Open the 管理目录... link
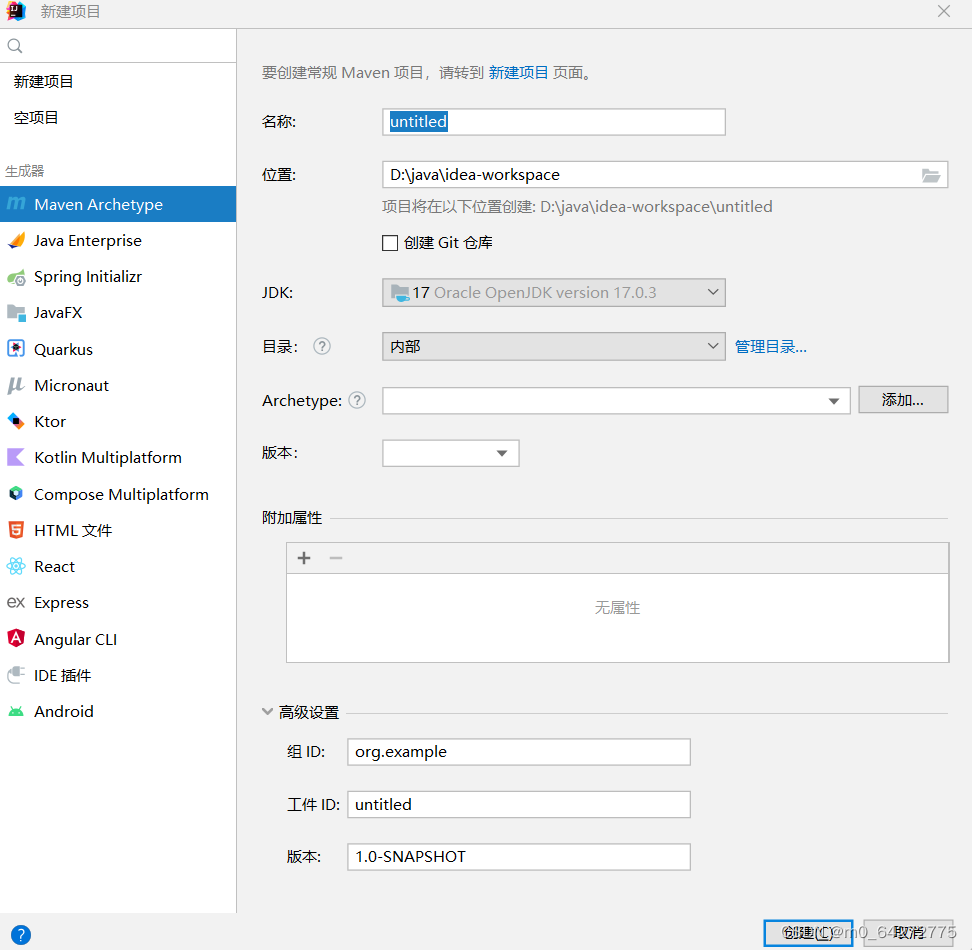 point(771,346)
